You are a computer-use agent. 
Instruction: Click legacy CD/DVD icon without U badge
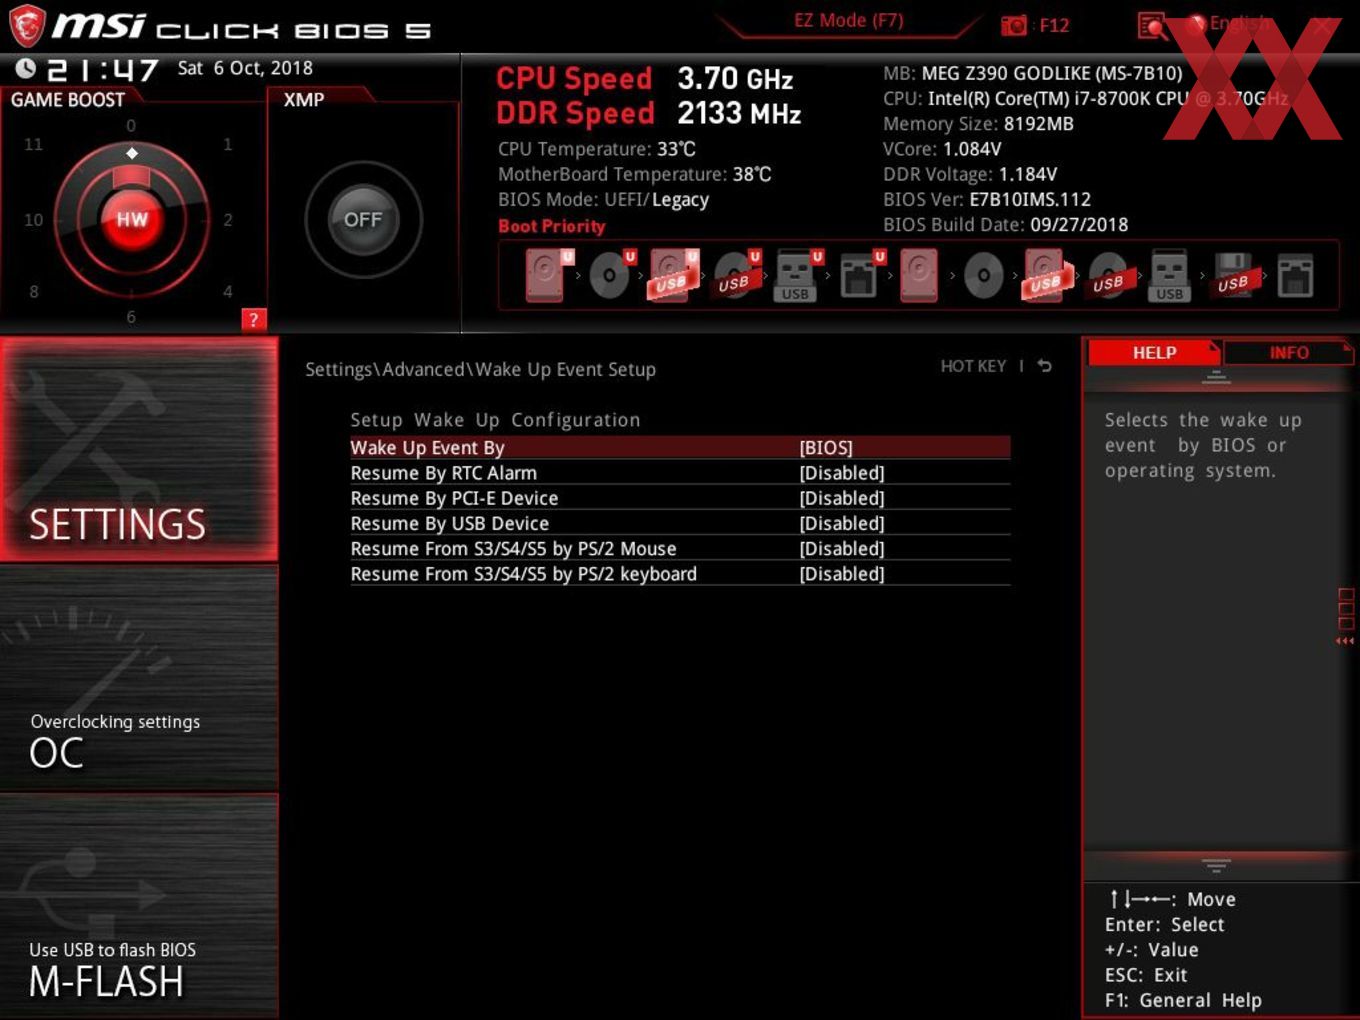[x=983, y=275]
